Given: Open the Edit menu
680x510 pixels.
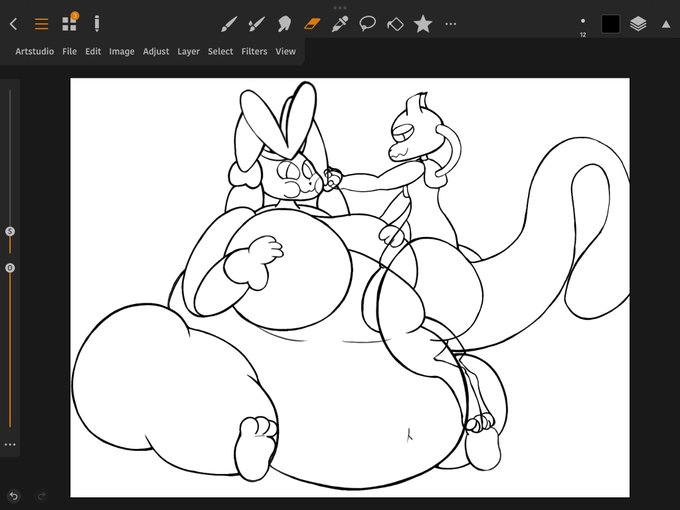Looking at the screenshot, I should tap(93, 51).
